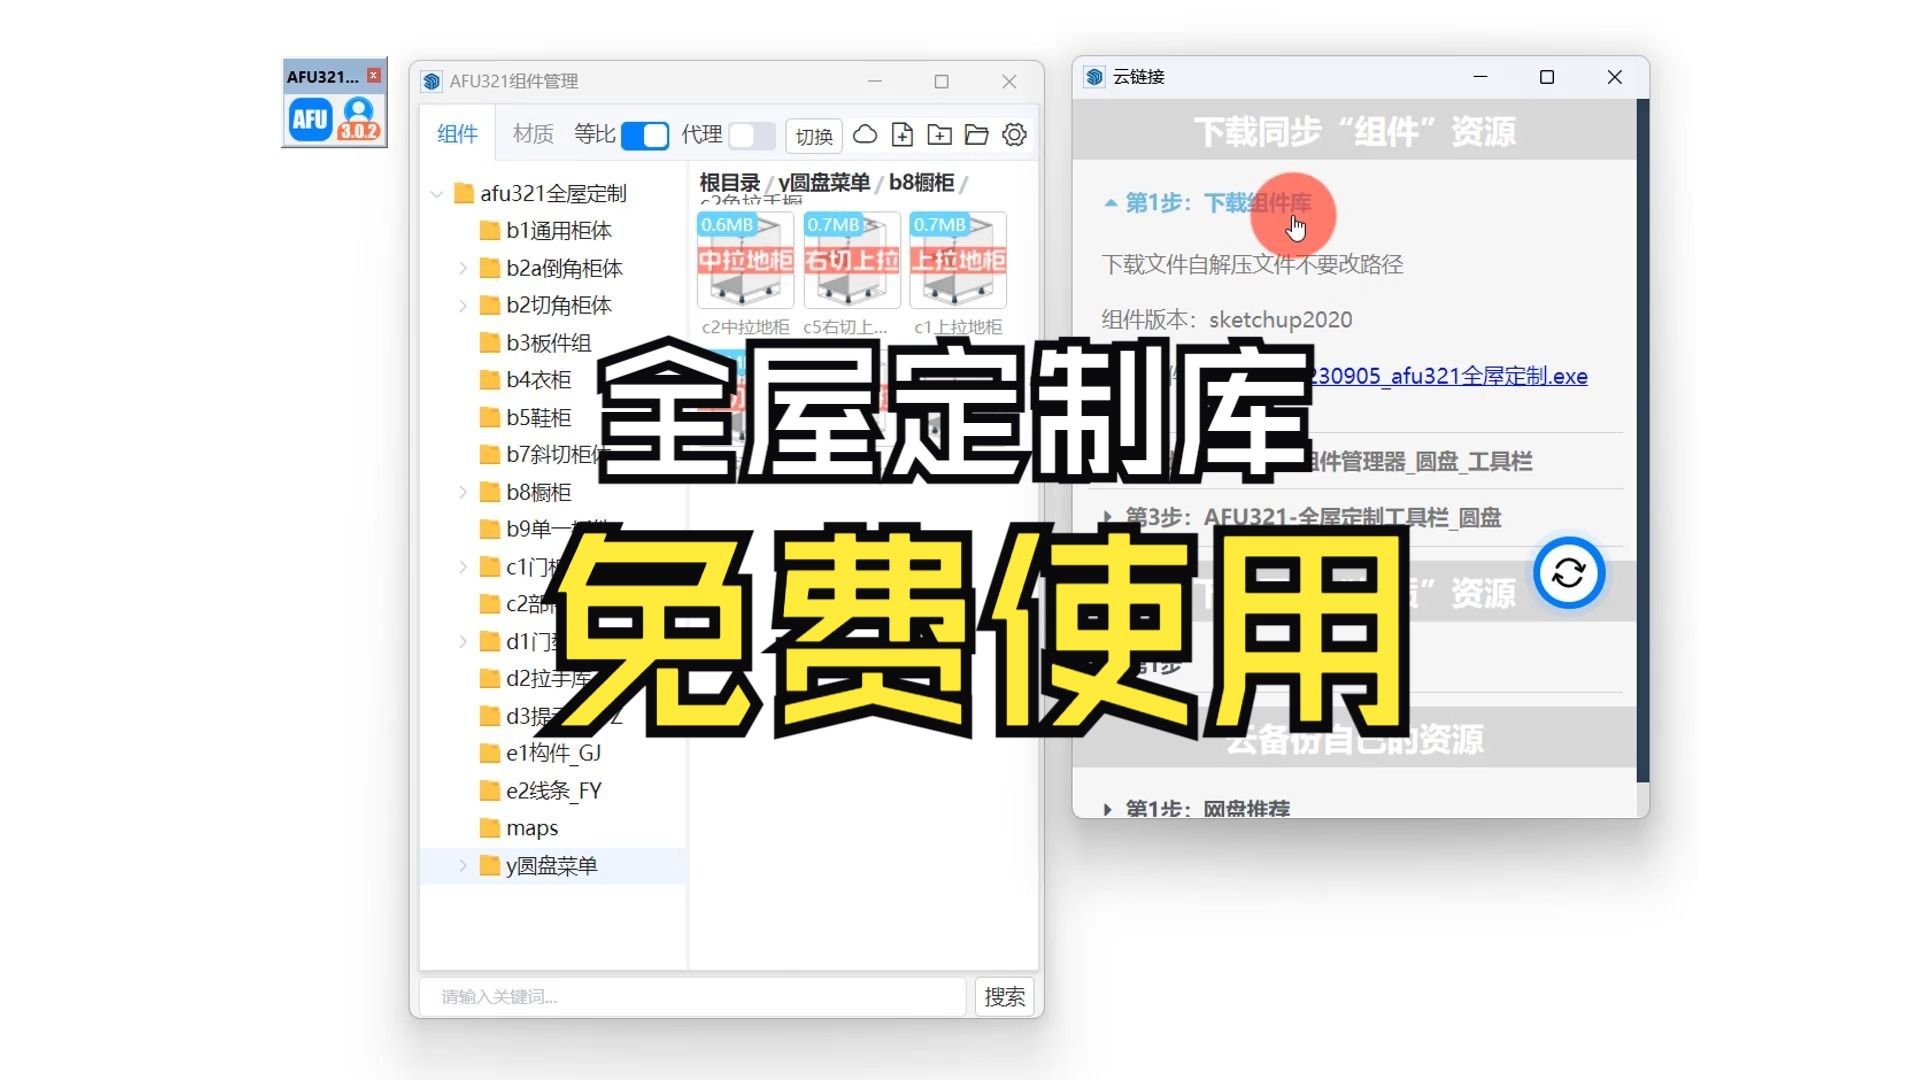Toggle the 等比 switch off
This screenshot has height=1080, width=1920.
pos(644,135)
